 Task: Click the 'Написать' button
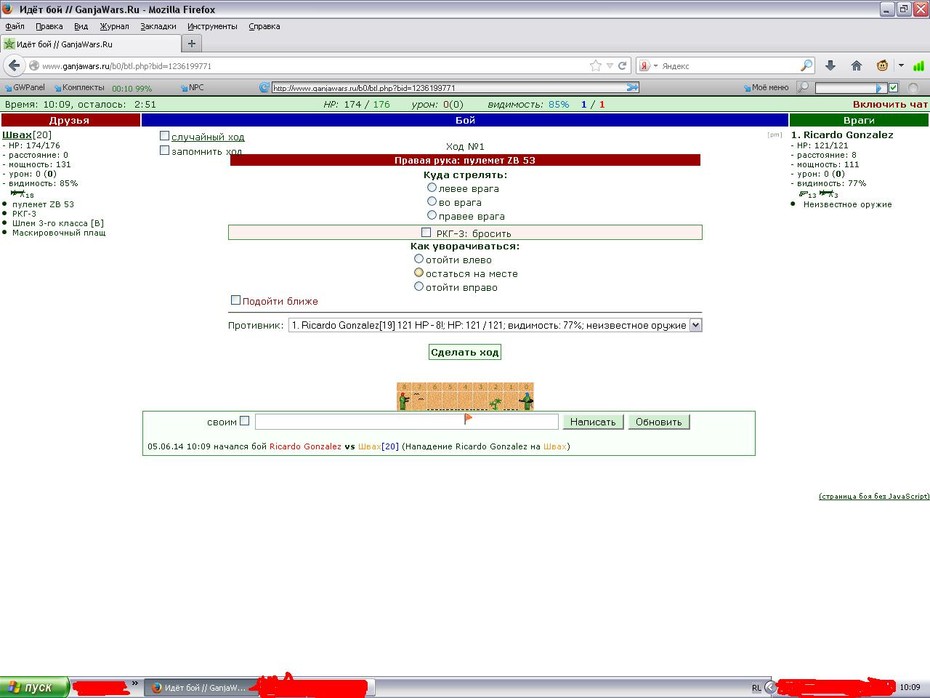[593, 422]
